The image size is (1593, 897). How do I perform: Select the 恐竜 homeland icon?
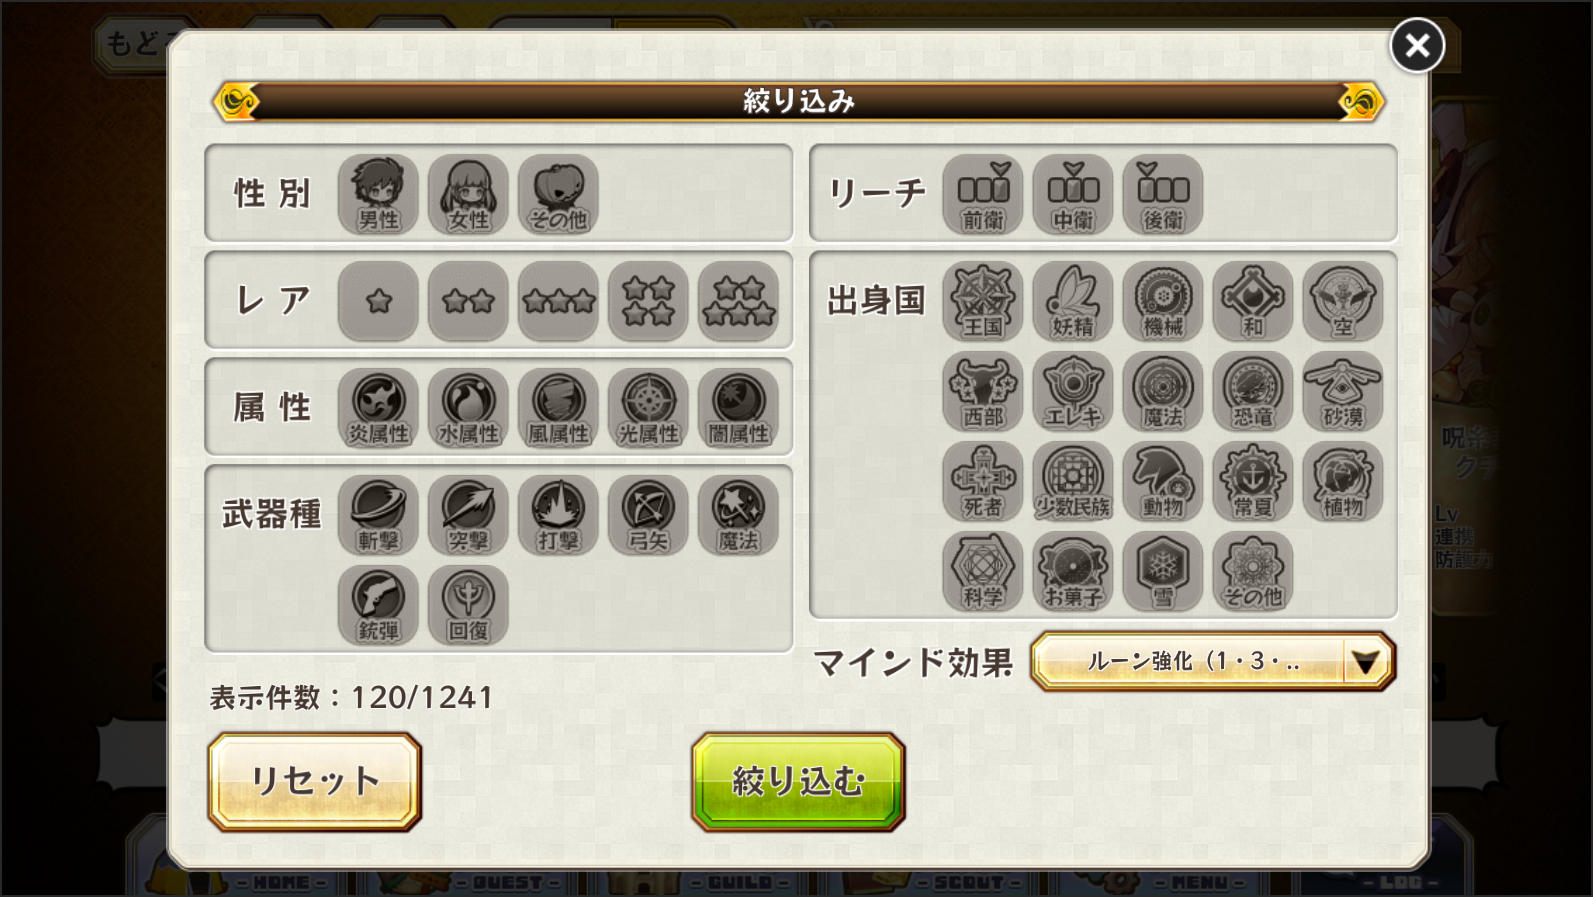pos(1252,391)
